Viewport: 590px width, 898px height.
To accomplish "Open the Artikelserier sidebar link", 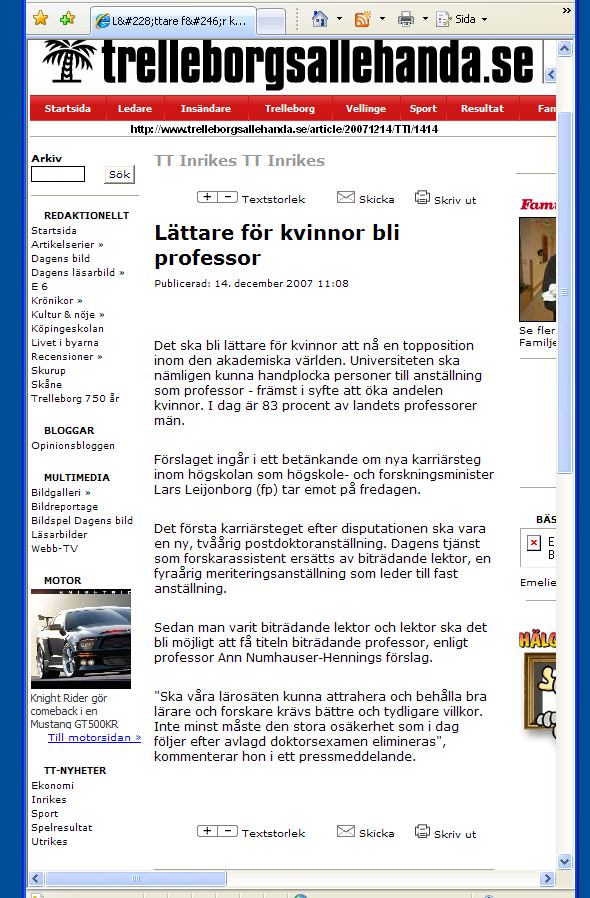I will point(68,245).
